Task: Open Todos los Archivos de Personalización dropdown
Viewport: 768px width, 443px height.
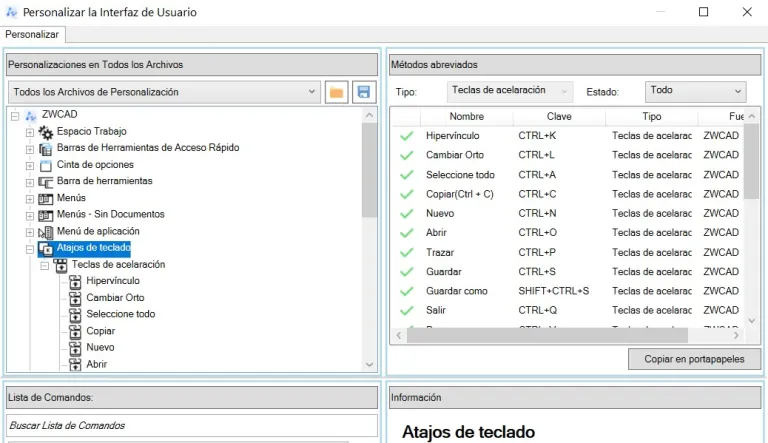Action: click(x=165, y=92)
